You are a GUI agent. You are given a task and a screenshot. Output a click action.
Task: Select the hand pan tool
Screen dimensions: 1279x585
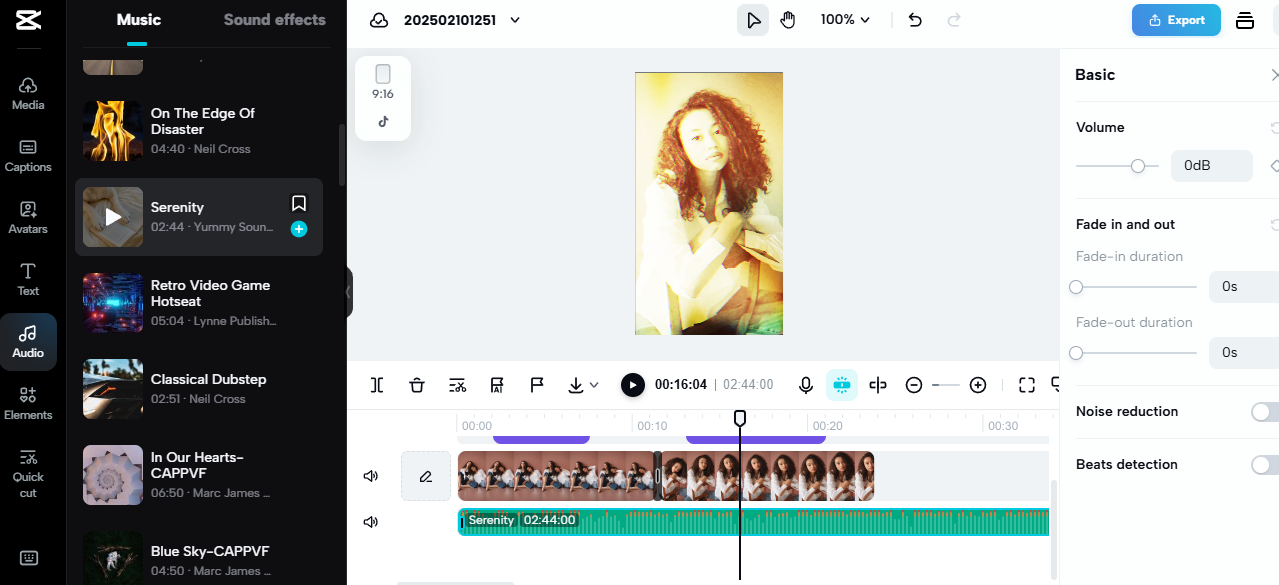point(788,20)
